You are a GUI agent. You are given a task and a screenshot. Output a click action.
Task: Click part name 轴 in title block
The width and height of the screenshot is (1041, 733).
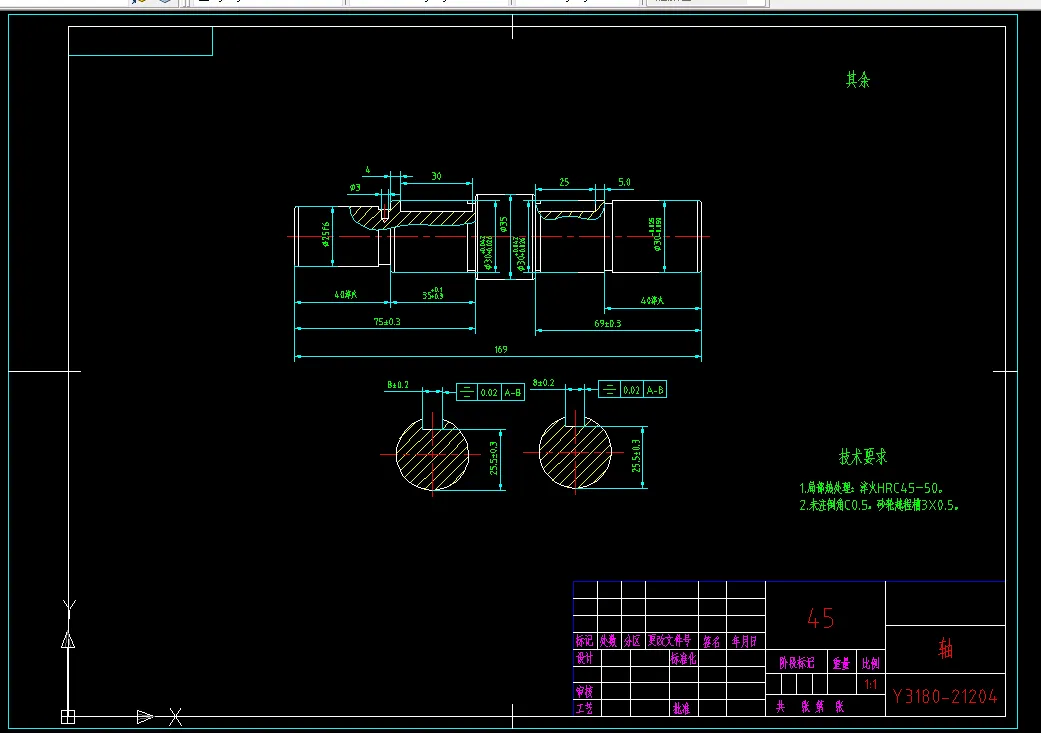point(945,648)
